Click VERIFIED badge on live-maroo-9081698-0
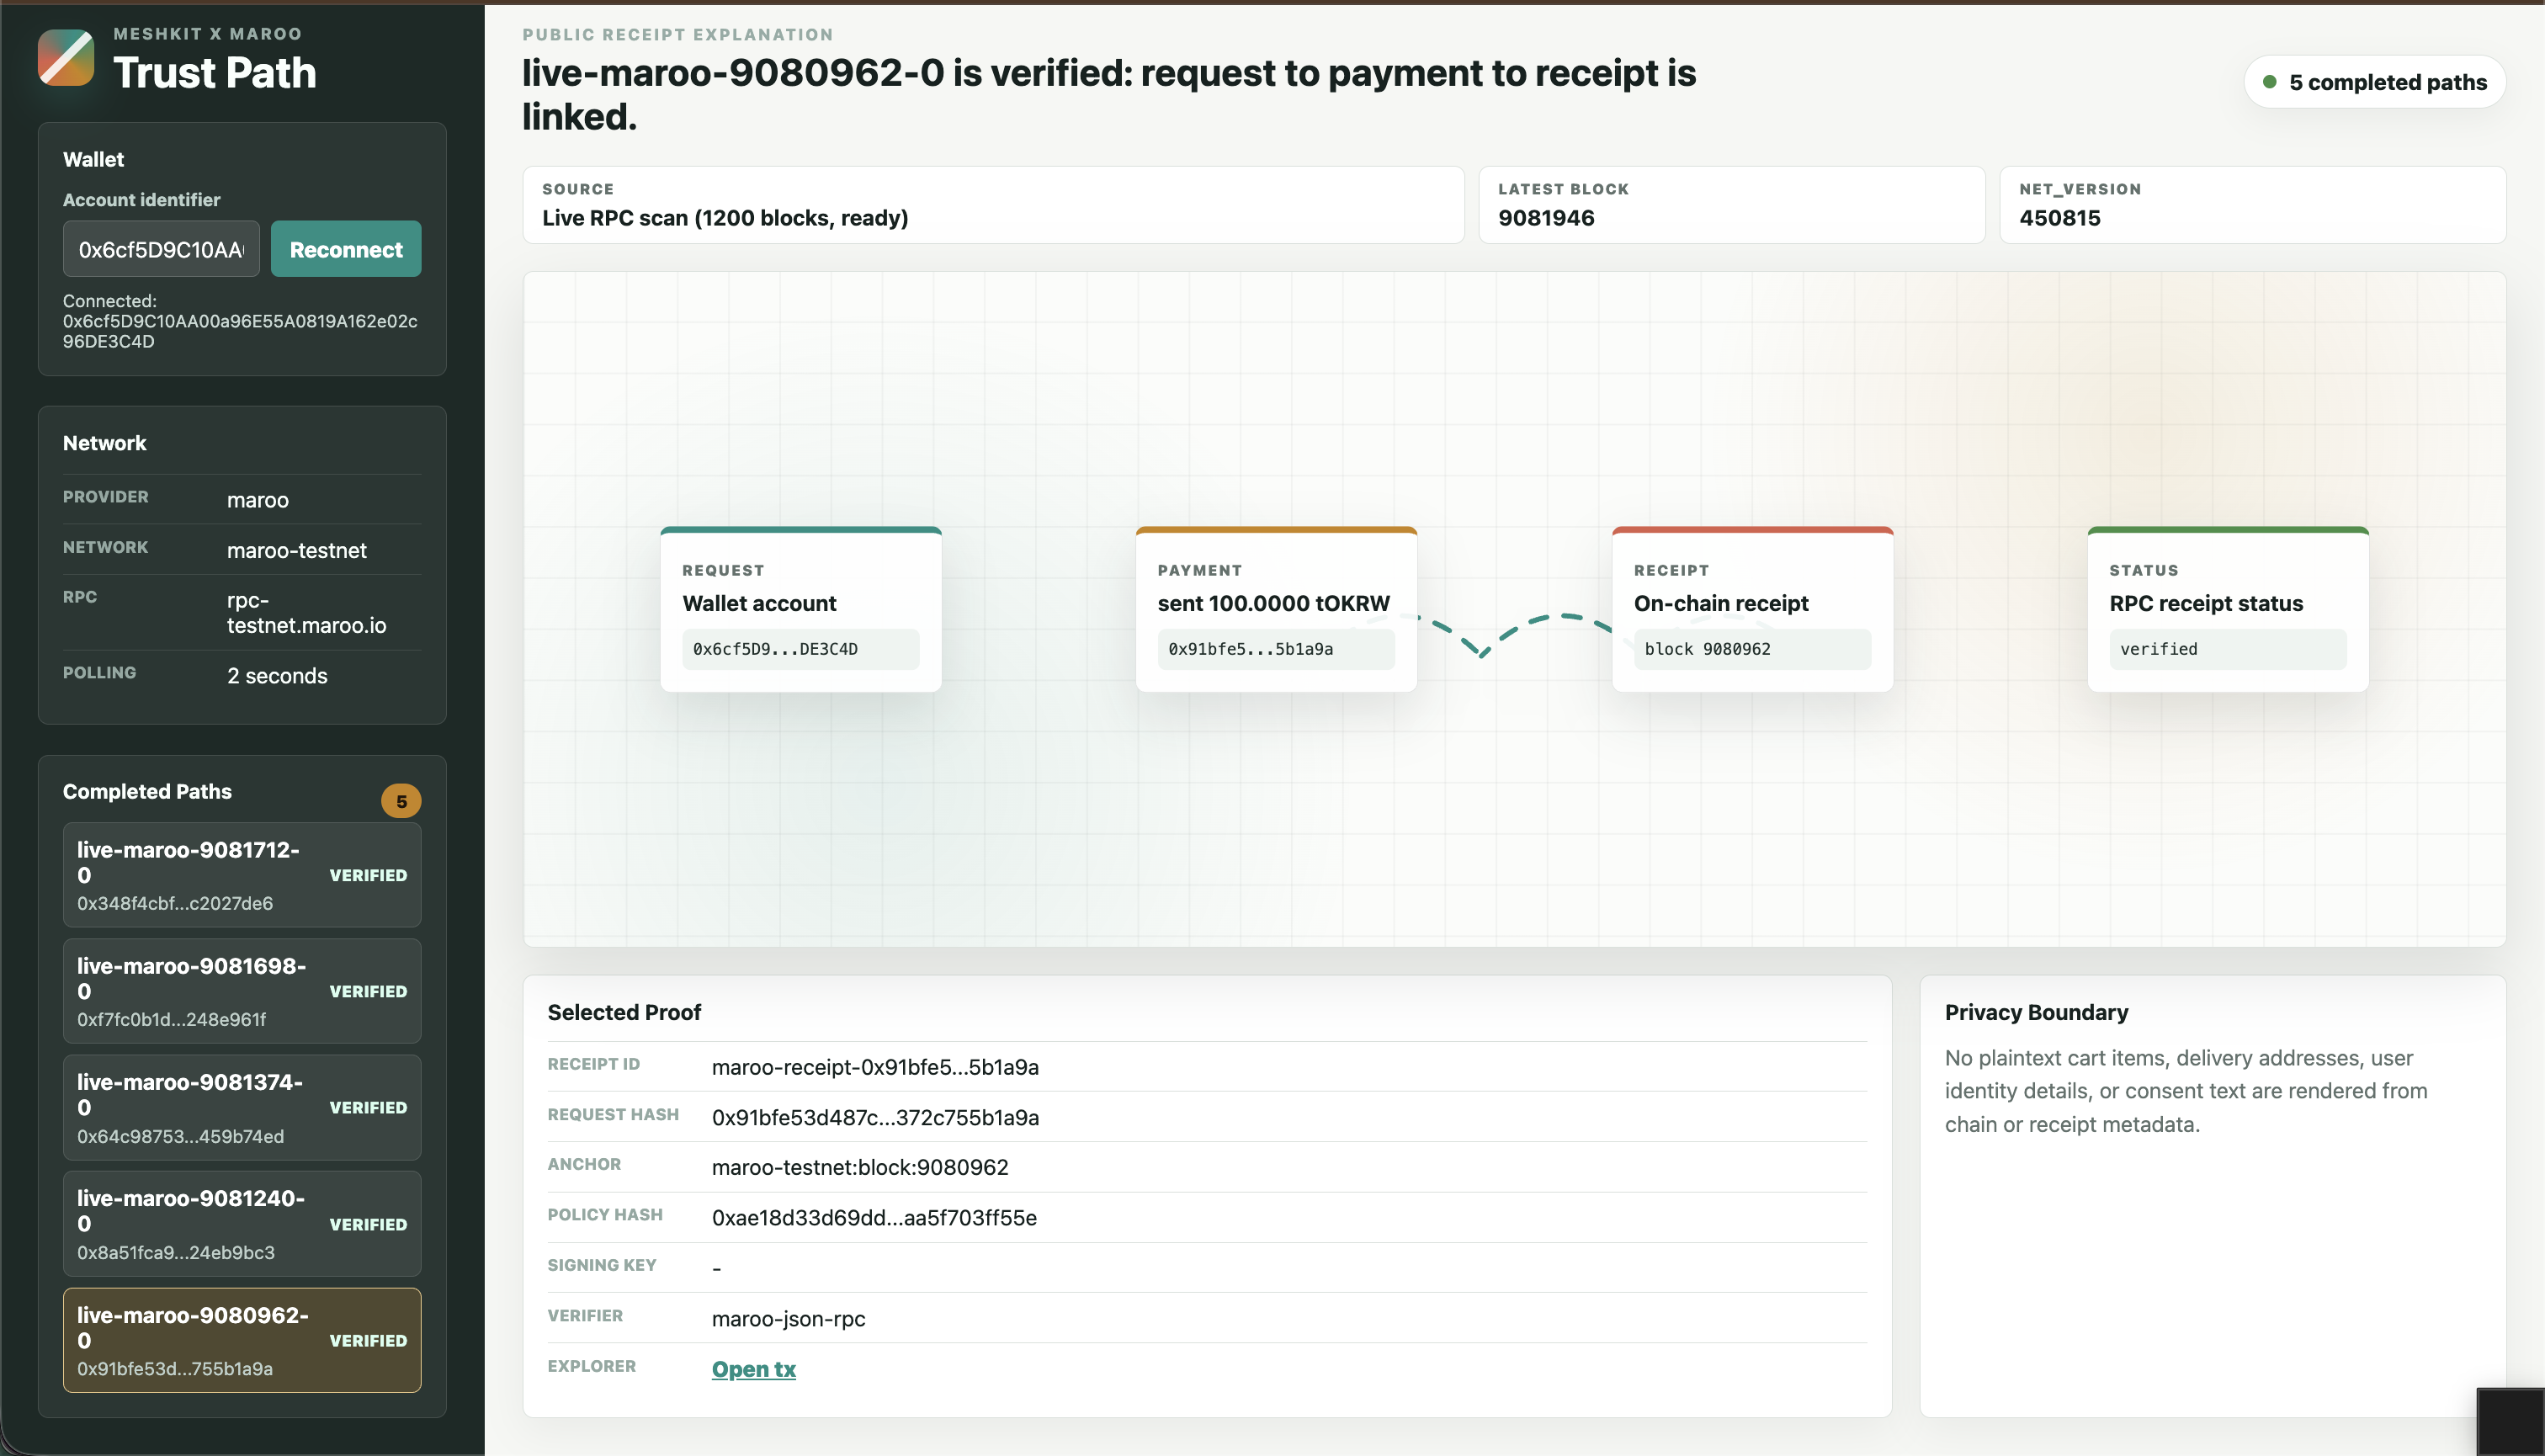Screen dimensions: 2545x1456 tap(368, 991)
